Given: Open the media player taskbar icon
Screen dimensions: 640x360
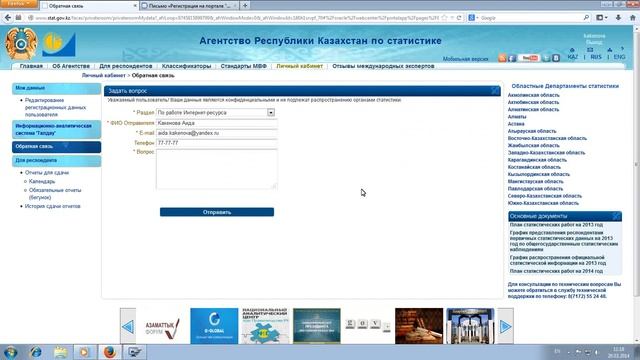Looking at the screenshot, I should coord(84,352).
